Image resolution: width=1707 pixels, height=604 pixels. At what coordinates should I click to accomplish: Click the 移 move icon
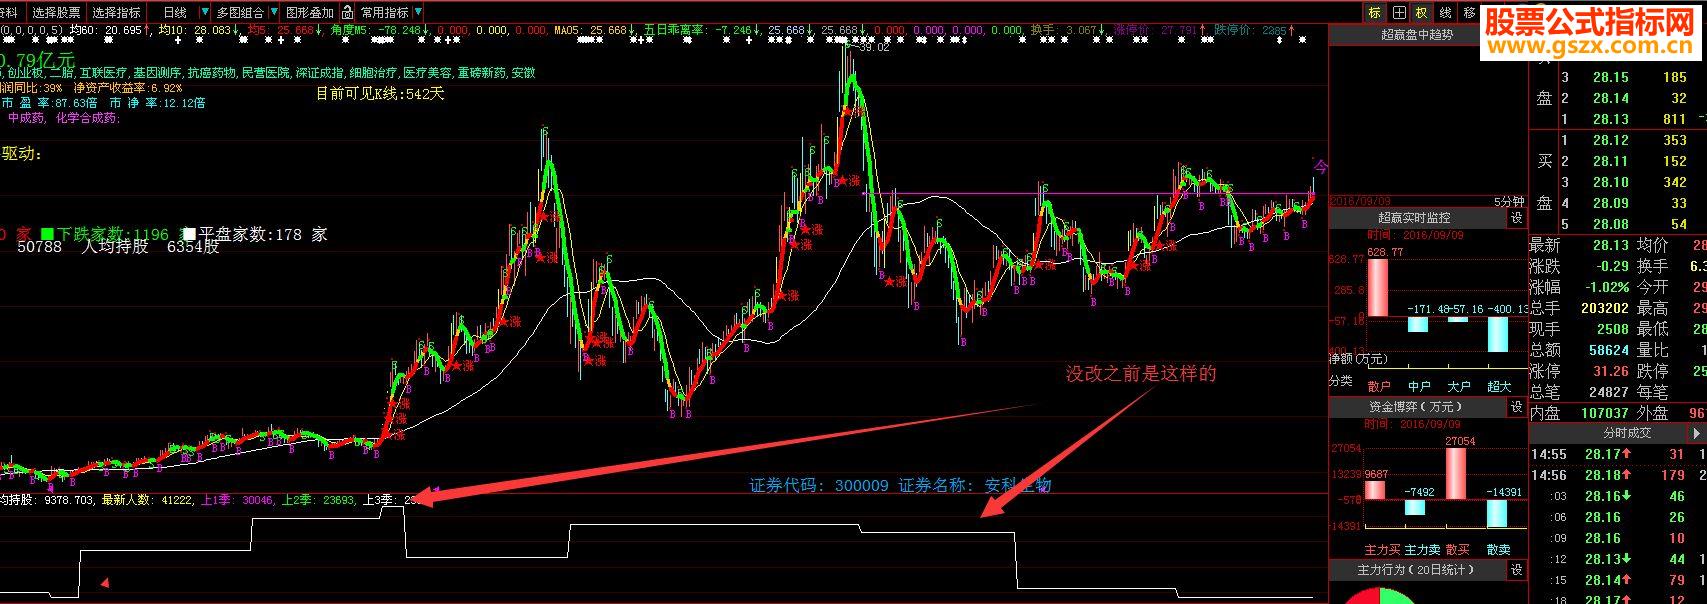tap(1468, 13)
